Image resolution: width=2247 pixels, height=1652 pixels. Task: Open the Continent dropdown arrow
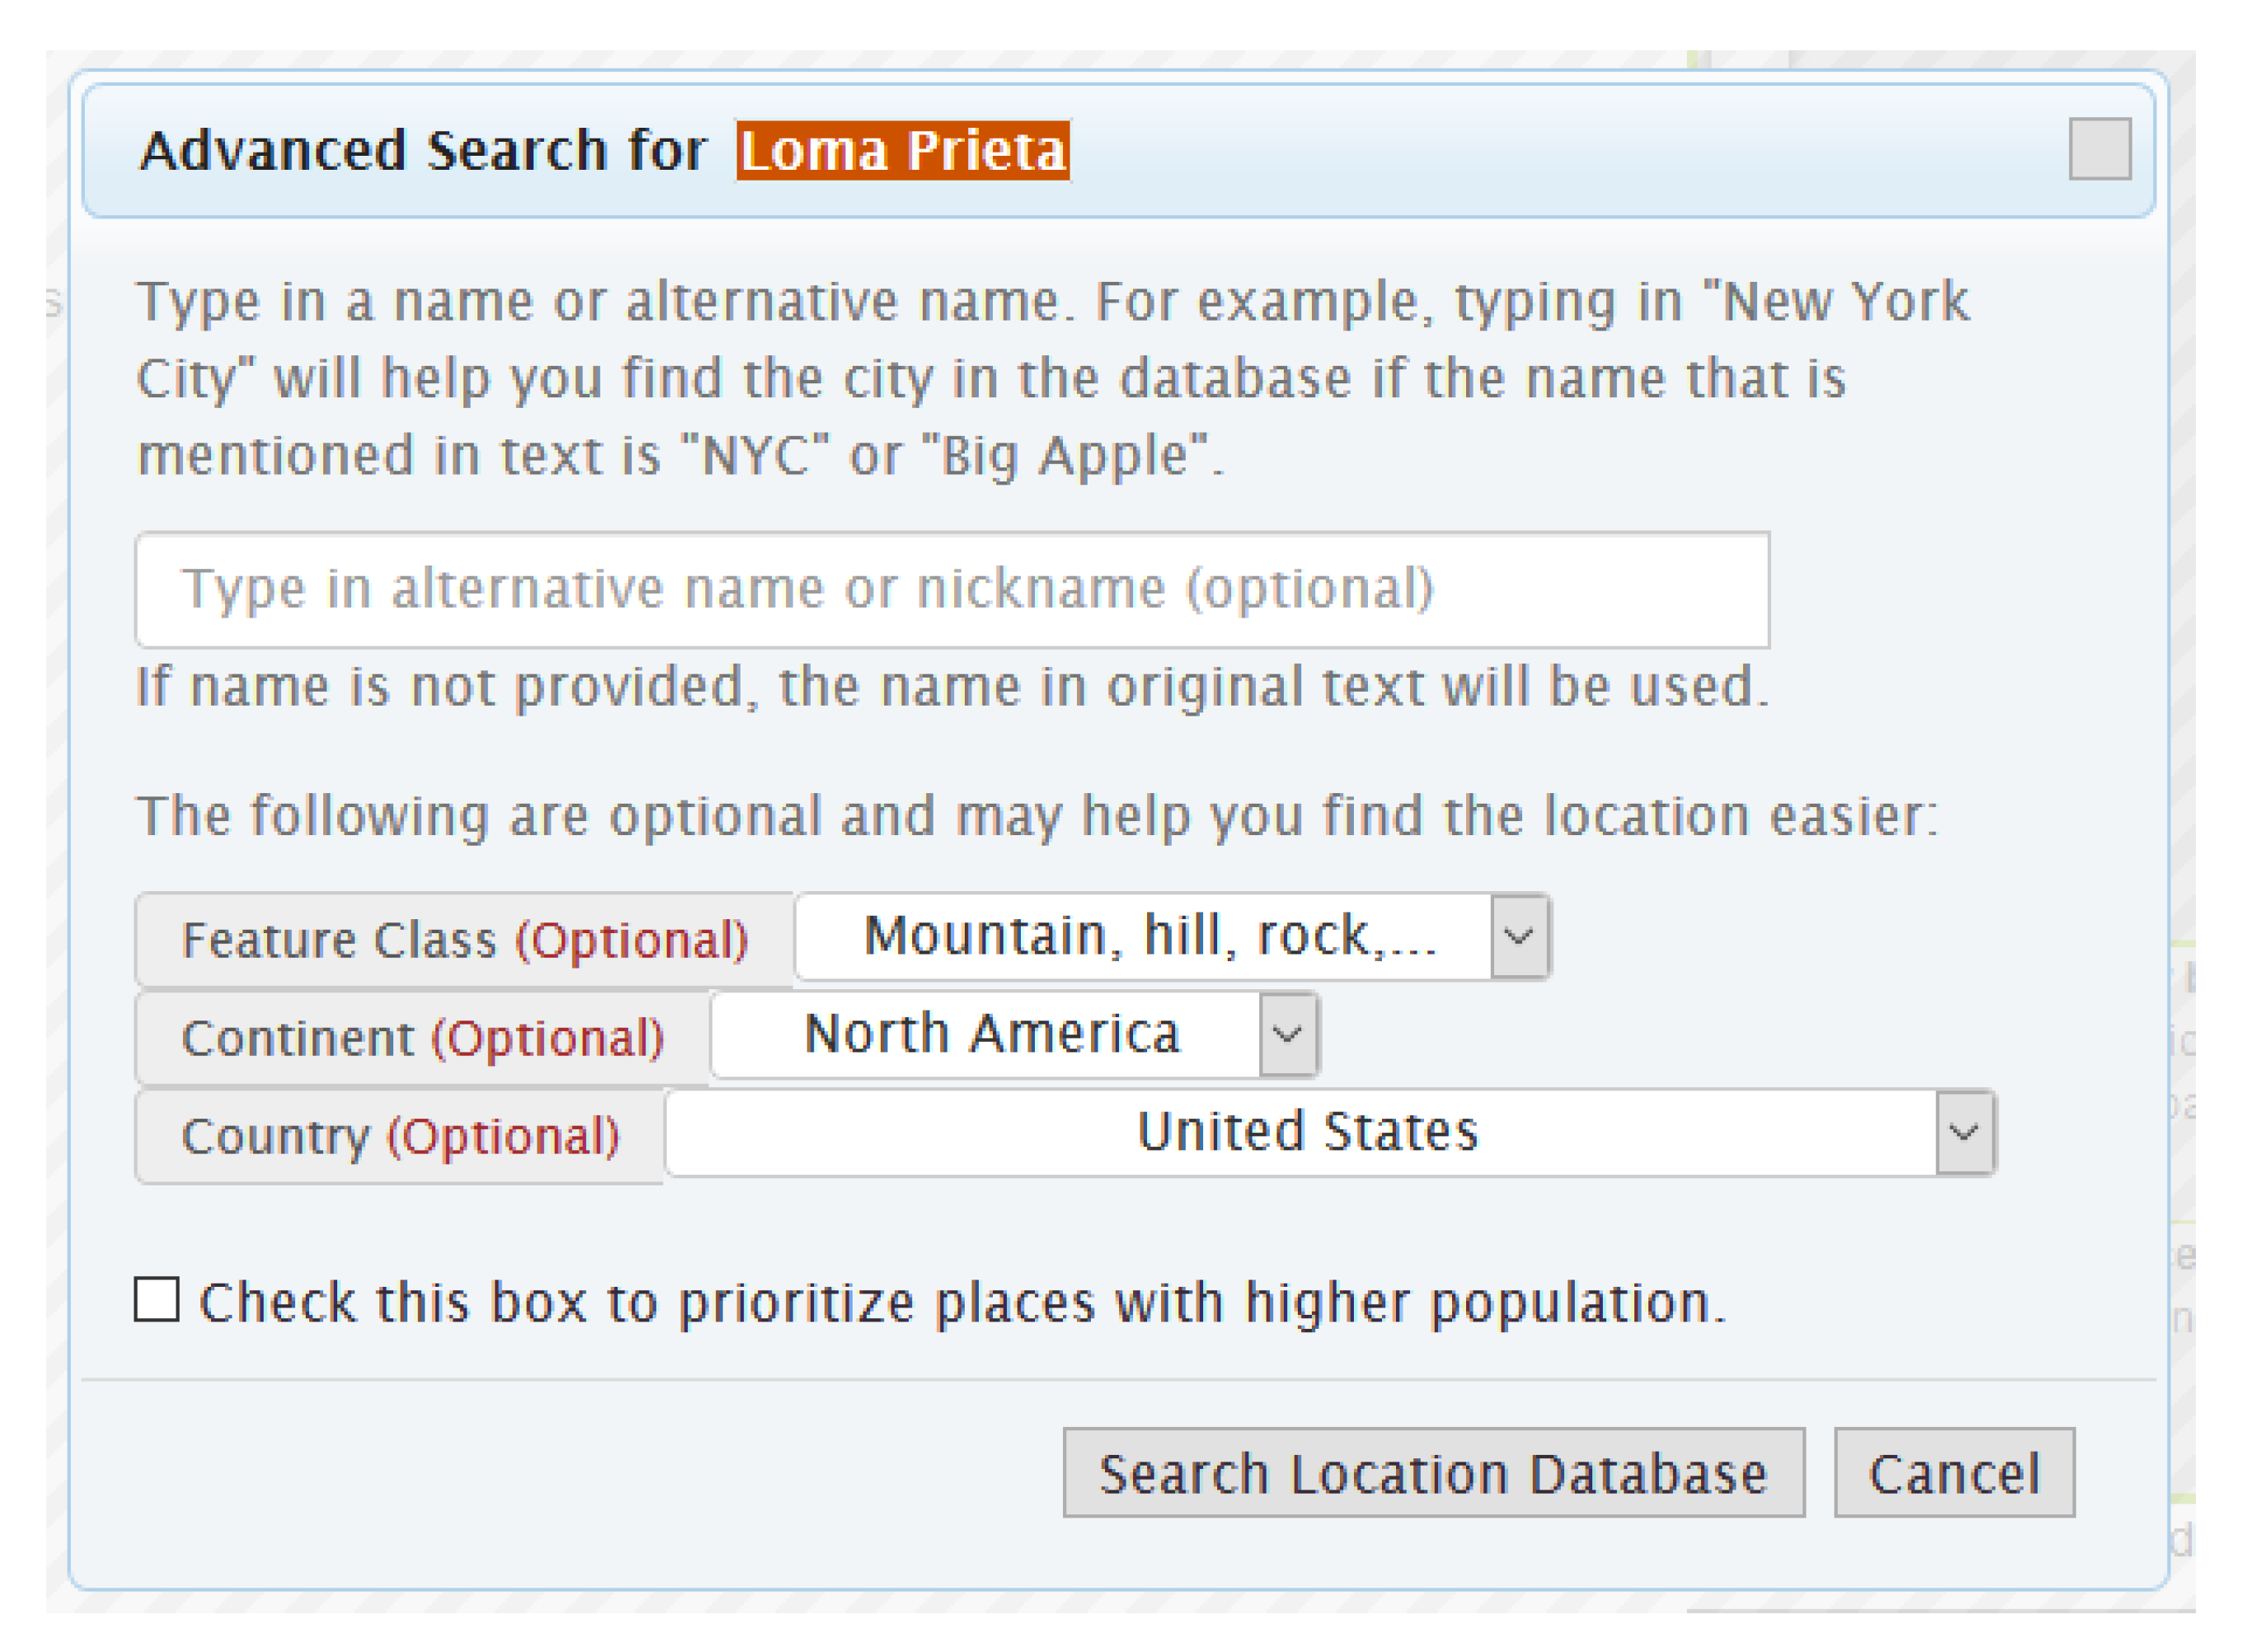pos(1287,1034)
